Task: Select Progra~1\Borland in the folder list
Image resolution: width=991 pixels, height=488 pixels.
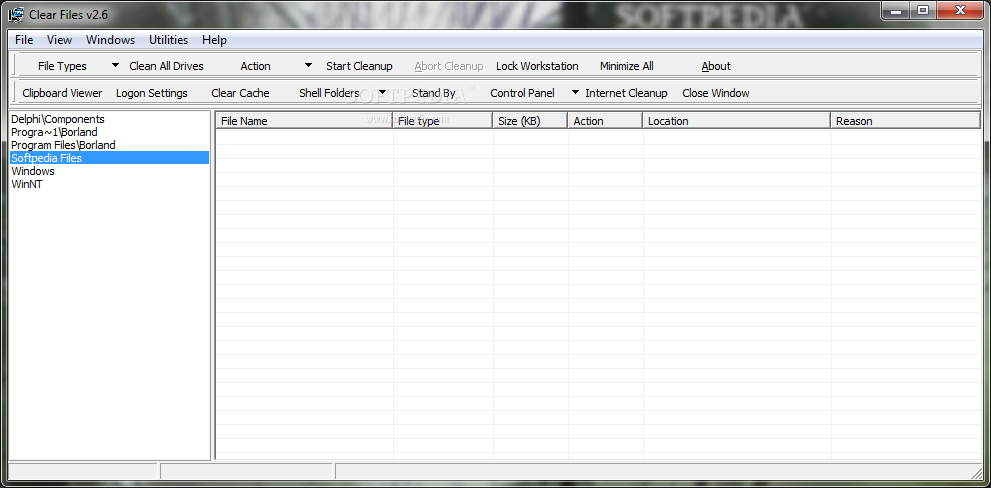Action: (109, 132)
